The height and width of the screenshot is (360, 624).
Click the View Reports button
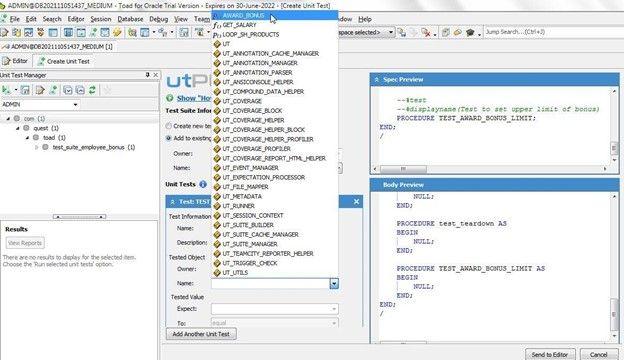25,243
